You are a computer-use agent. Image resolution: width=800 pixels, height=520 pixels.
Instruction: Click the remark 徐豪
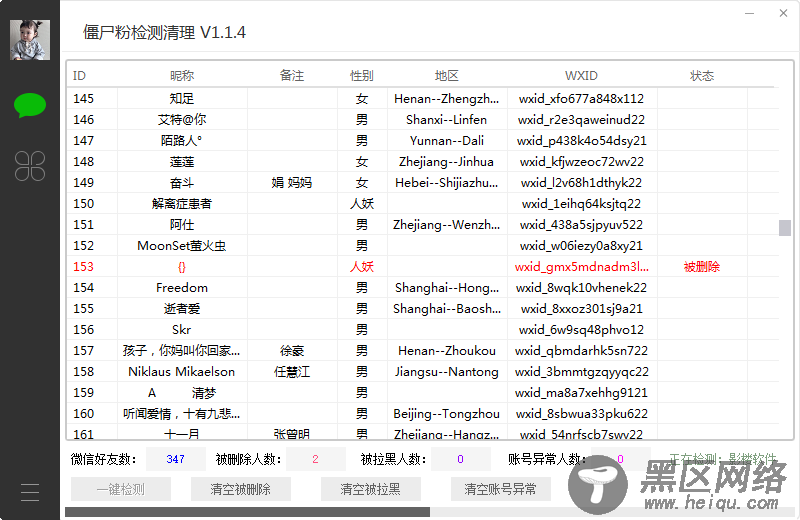(x=292, y=351)
